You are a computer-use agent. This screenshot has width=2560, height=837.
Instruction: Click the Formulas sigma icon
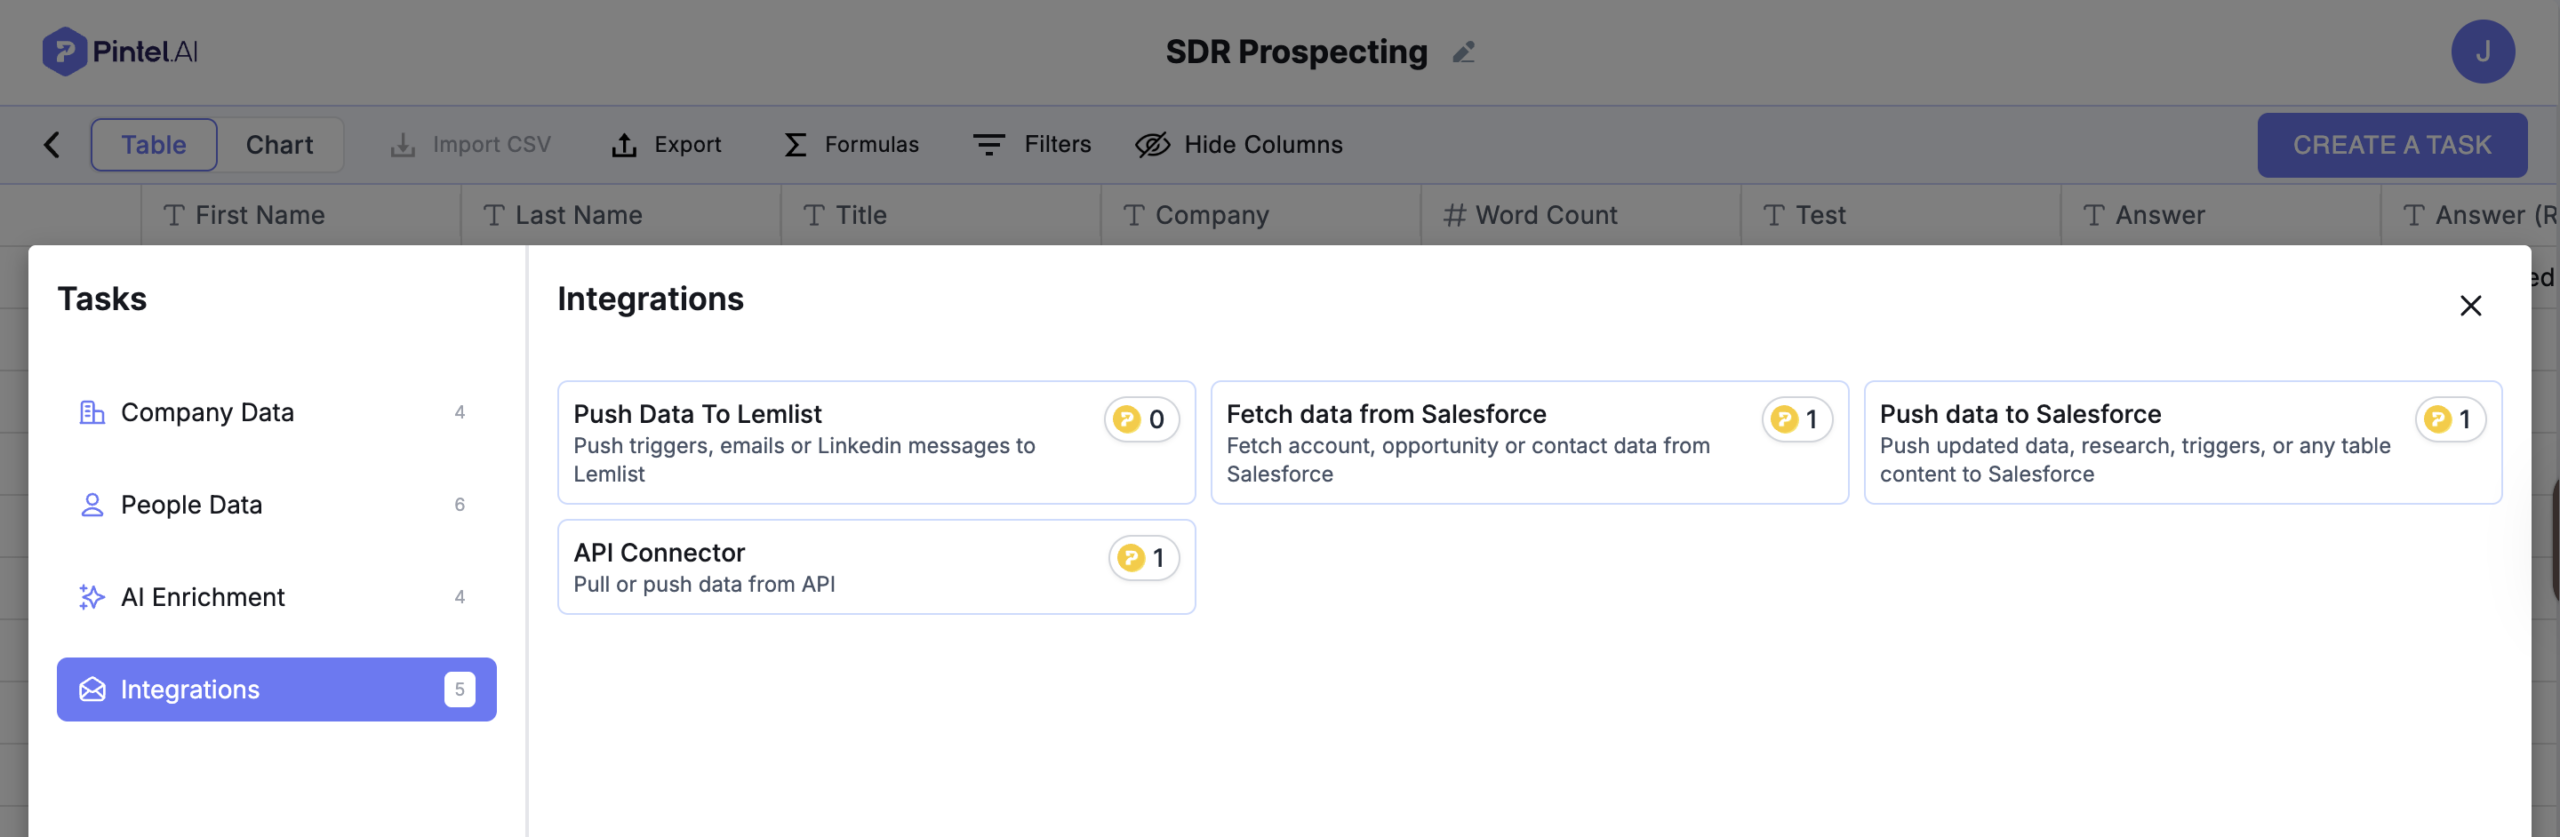click(795, 145)
